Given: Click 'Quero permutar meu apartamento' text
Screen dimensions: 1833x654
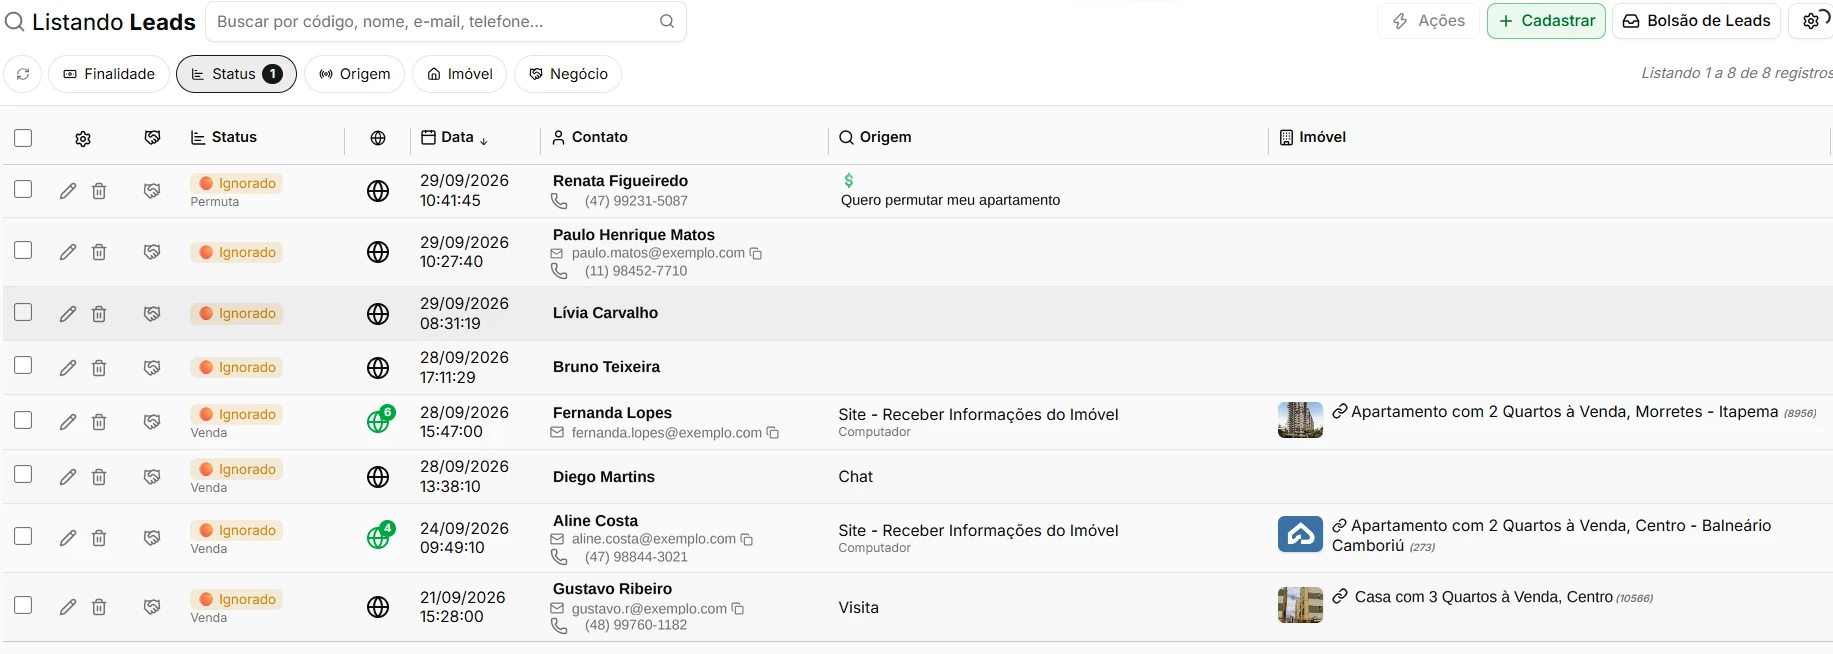Looking at the screenshot, I should (x=950, y=200).
